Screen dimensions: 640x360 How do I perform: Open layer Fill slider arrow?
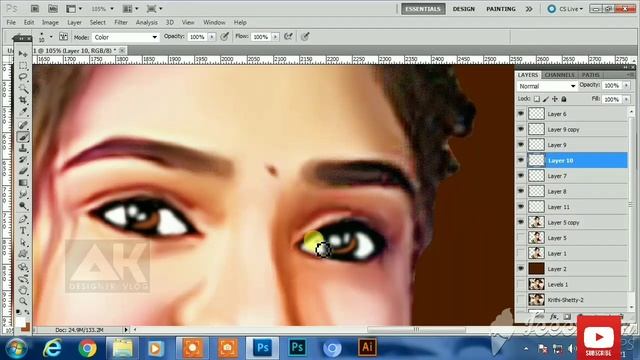click(626, 99)
